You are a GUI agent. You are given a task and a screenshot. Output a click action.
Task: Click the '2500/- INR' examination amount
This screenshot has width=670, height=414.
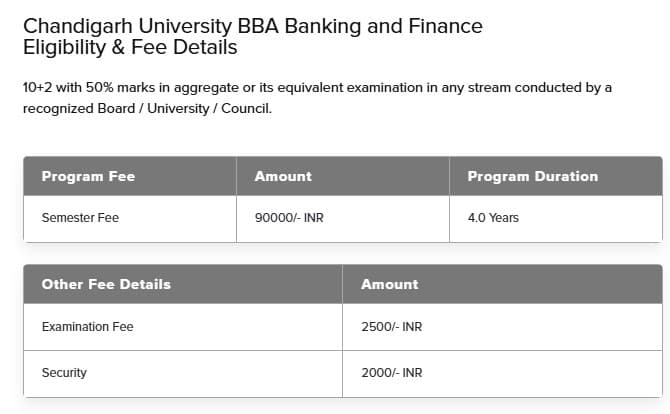(x=391, y=327)
